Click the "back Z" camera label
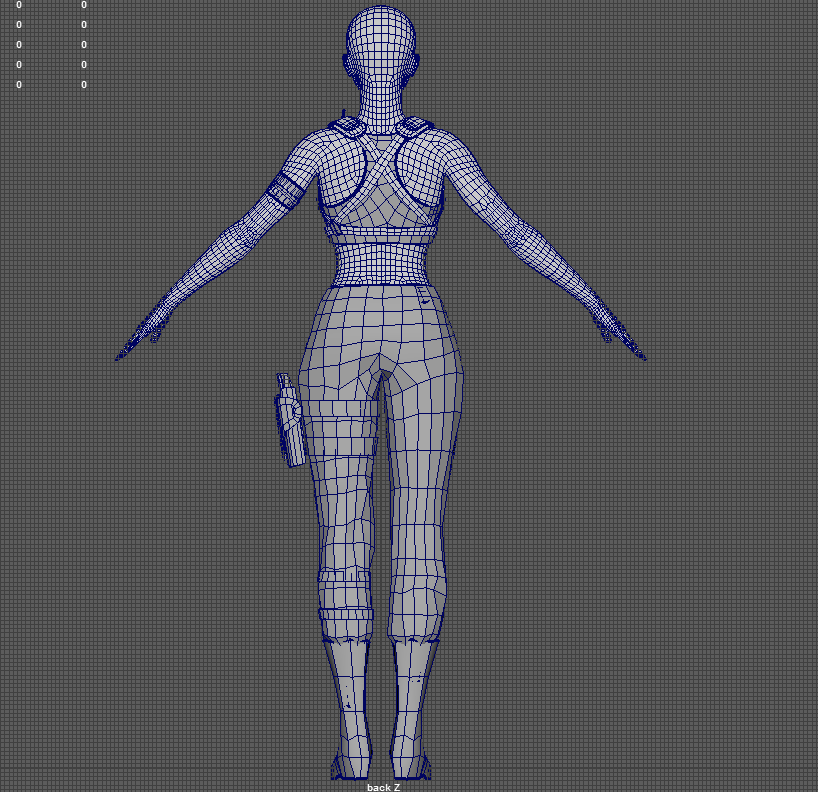 (383, 787)
